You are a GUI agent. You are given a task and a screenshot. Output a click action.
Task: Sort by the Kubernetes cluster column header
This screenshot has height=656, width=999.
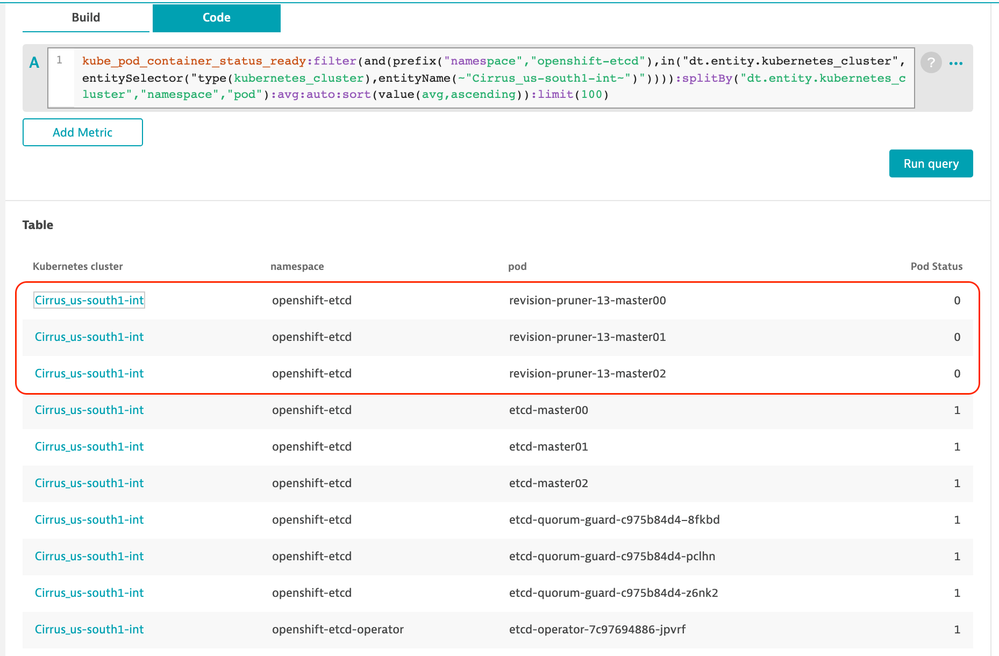[78, 267]
